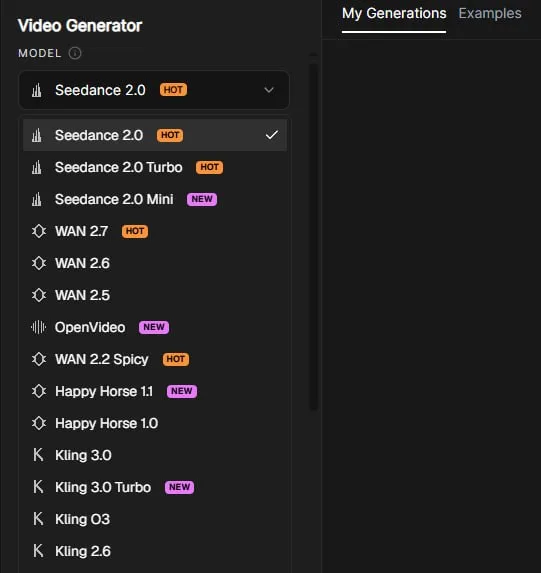The width and height of the screenshot is (541, 573).
Task: Click the model list vertical scrollbar
Action: click(x=313, y=238)
